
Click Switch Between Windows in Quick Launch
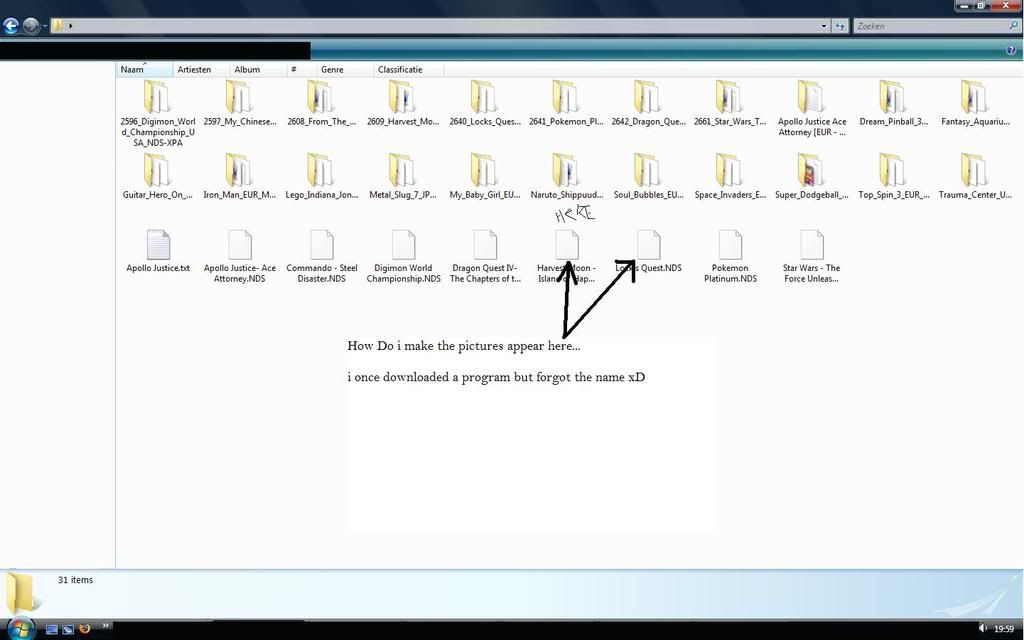(67, 630)
